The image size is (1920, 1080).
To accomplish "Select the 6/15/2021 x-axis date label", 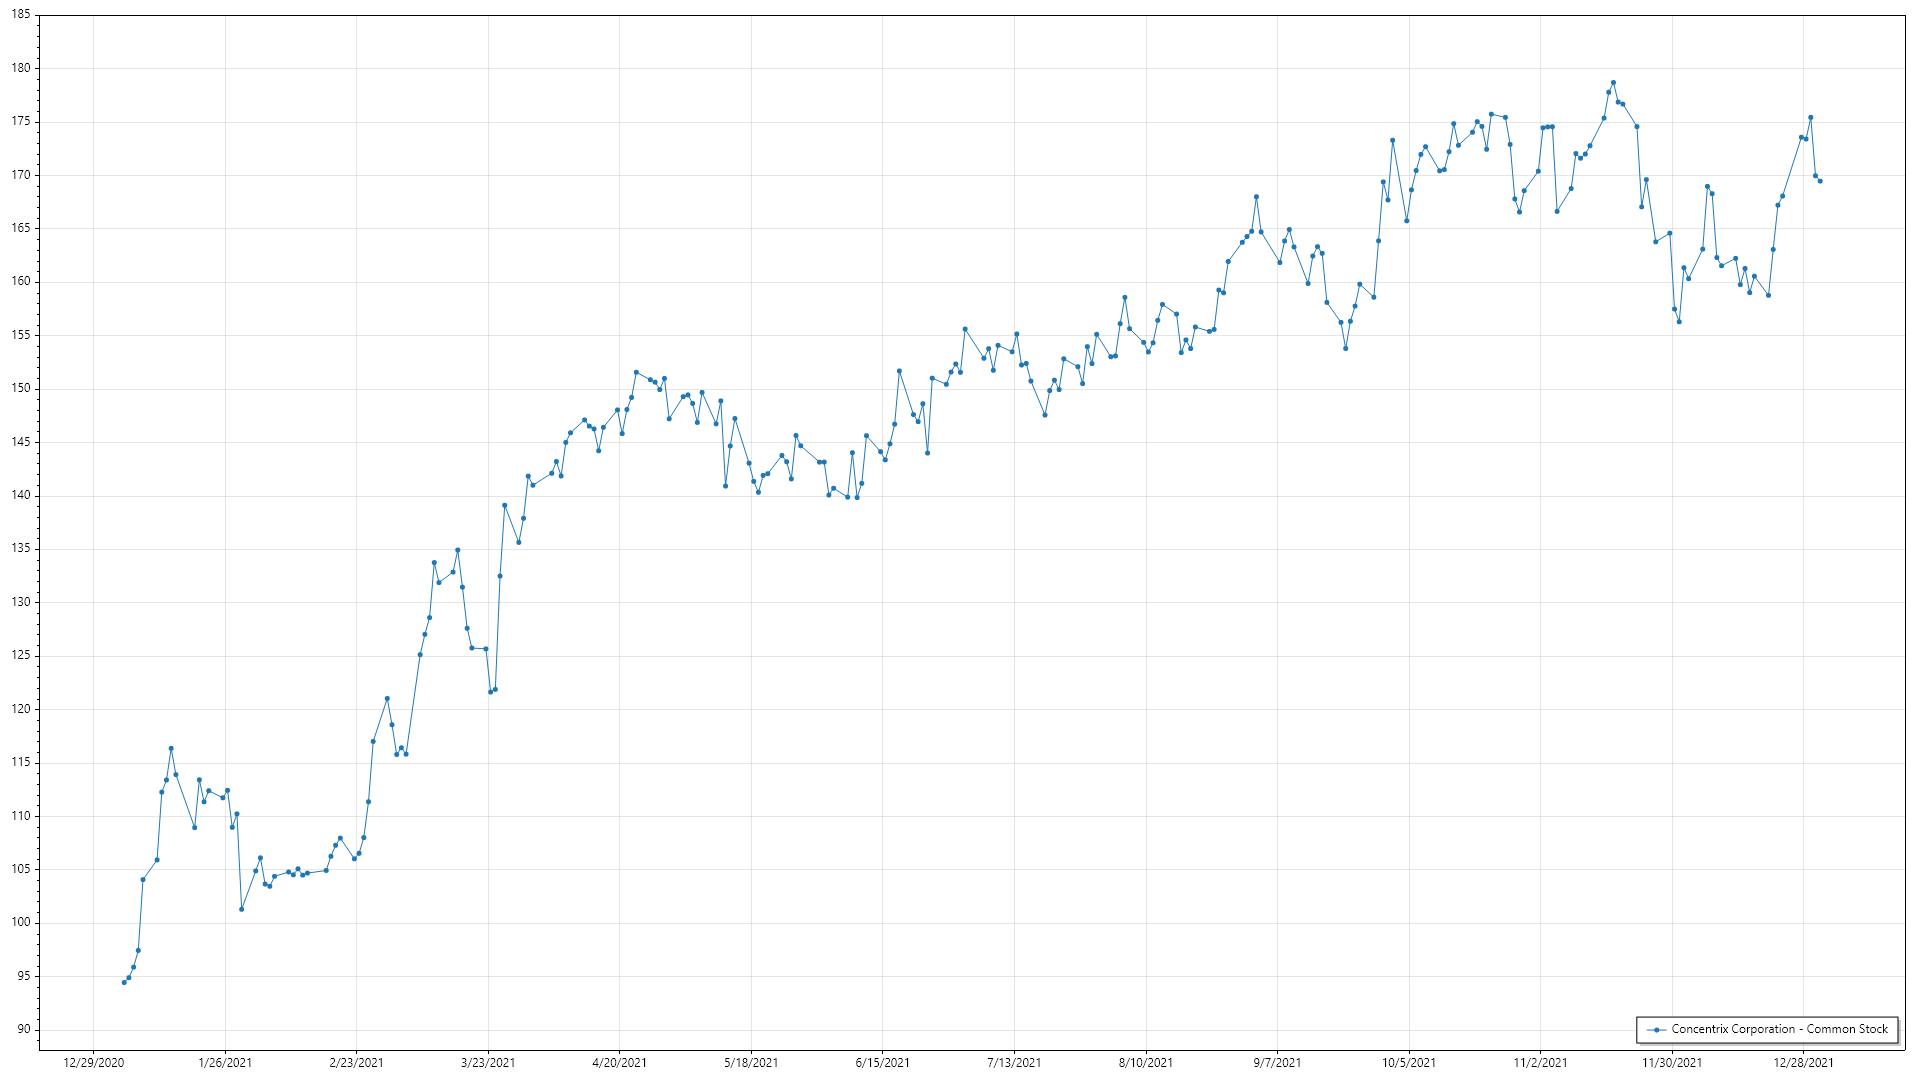I will click(882, 1062).
